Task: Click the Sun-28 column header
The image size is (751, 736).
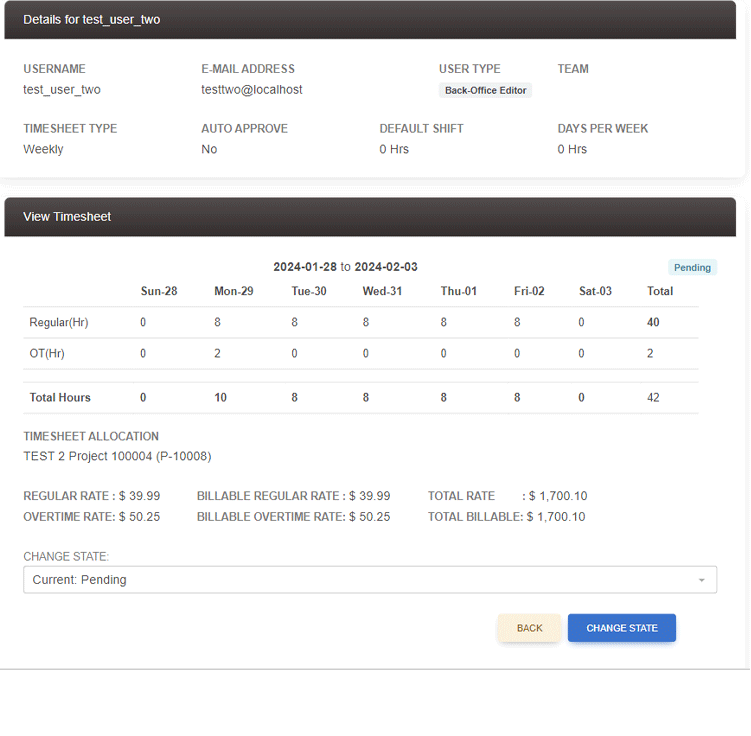Action: (x=159, y=291)
